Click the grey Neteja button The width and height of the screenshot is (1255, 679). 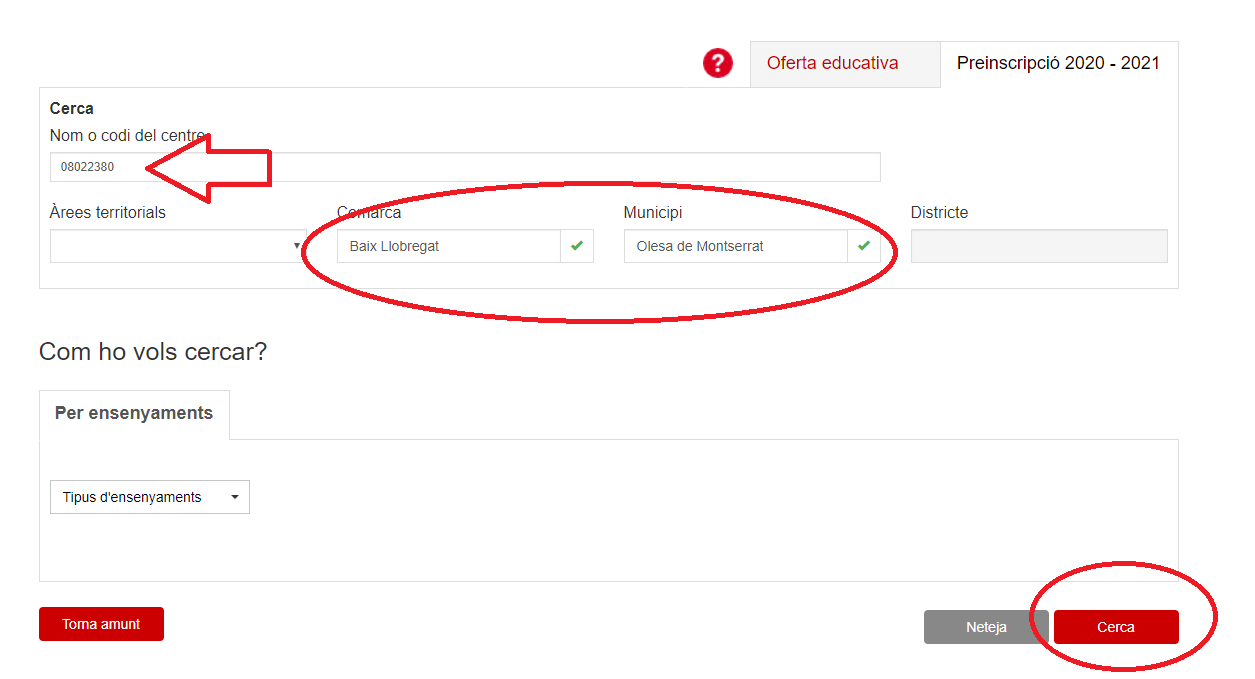[986, 627]
